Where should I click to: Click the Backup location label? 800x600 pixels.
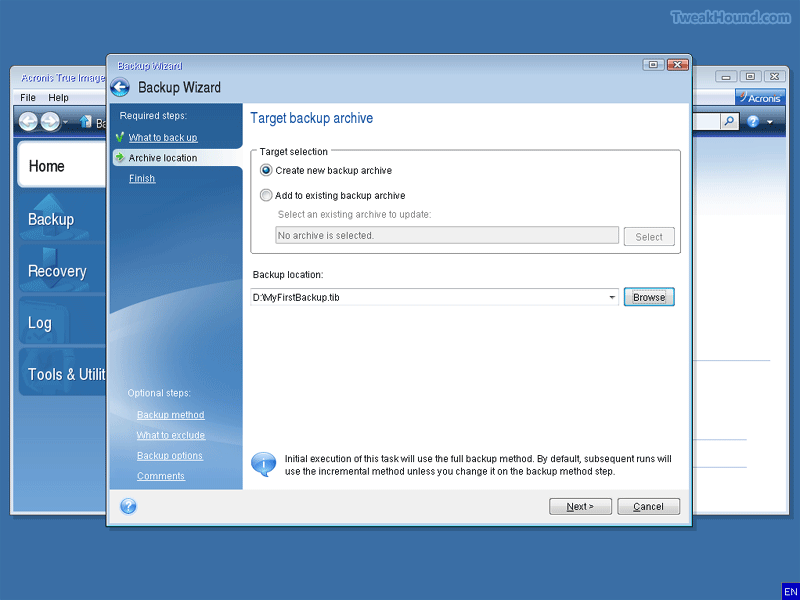click(x=288, y=274)
